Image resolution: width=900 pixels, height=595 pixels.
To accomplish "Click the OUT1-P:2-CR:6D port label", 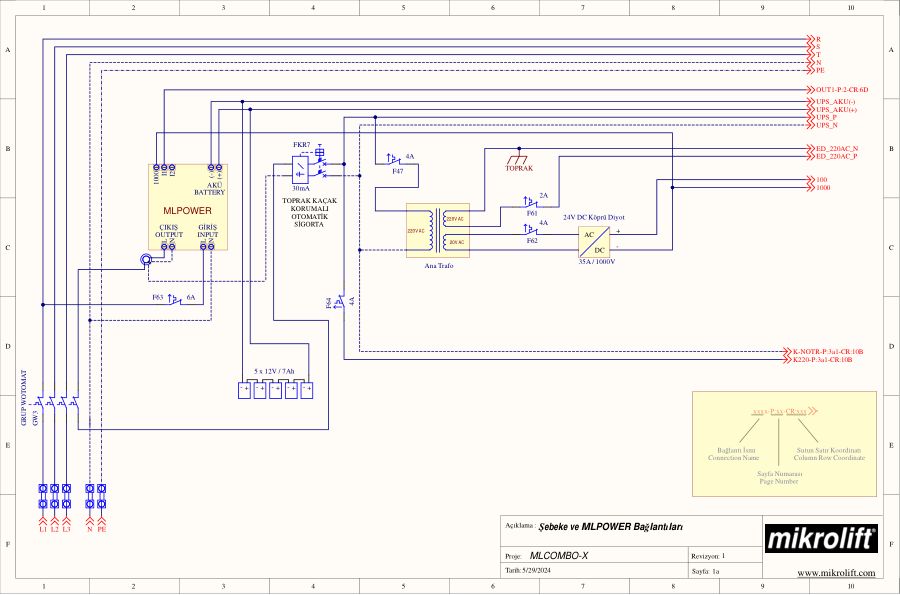I will point(842,90).
